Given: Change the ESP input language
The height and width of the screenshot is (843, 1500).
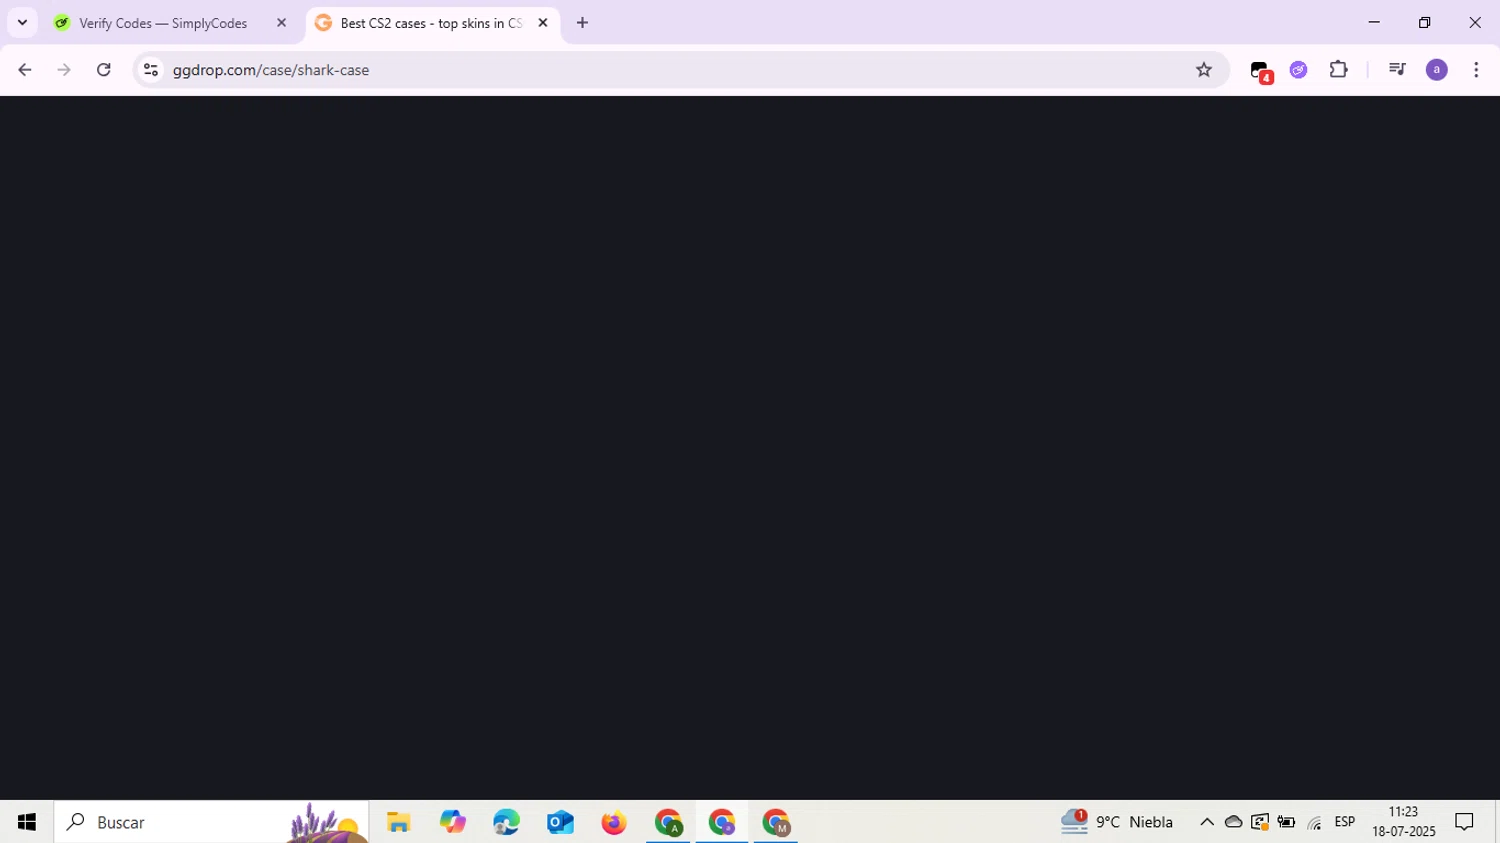Looking at the screenshot, I should [x=1345, y=822].
